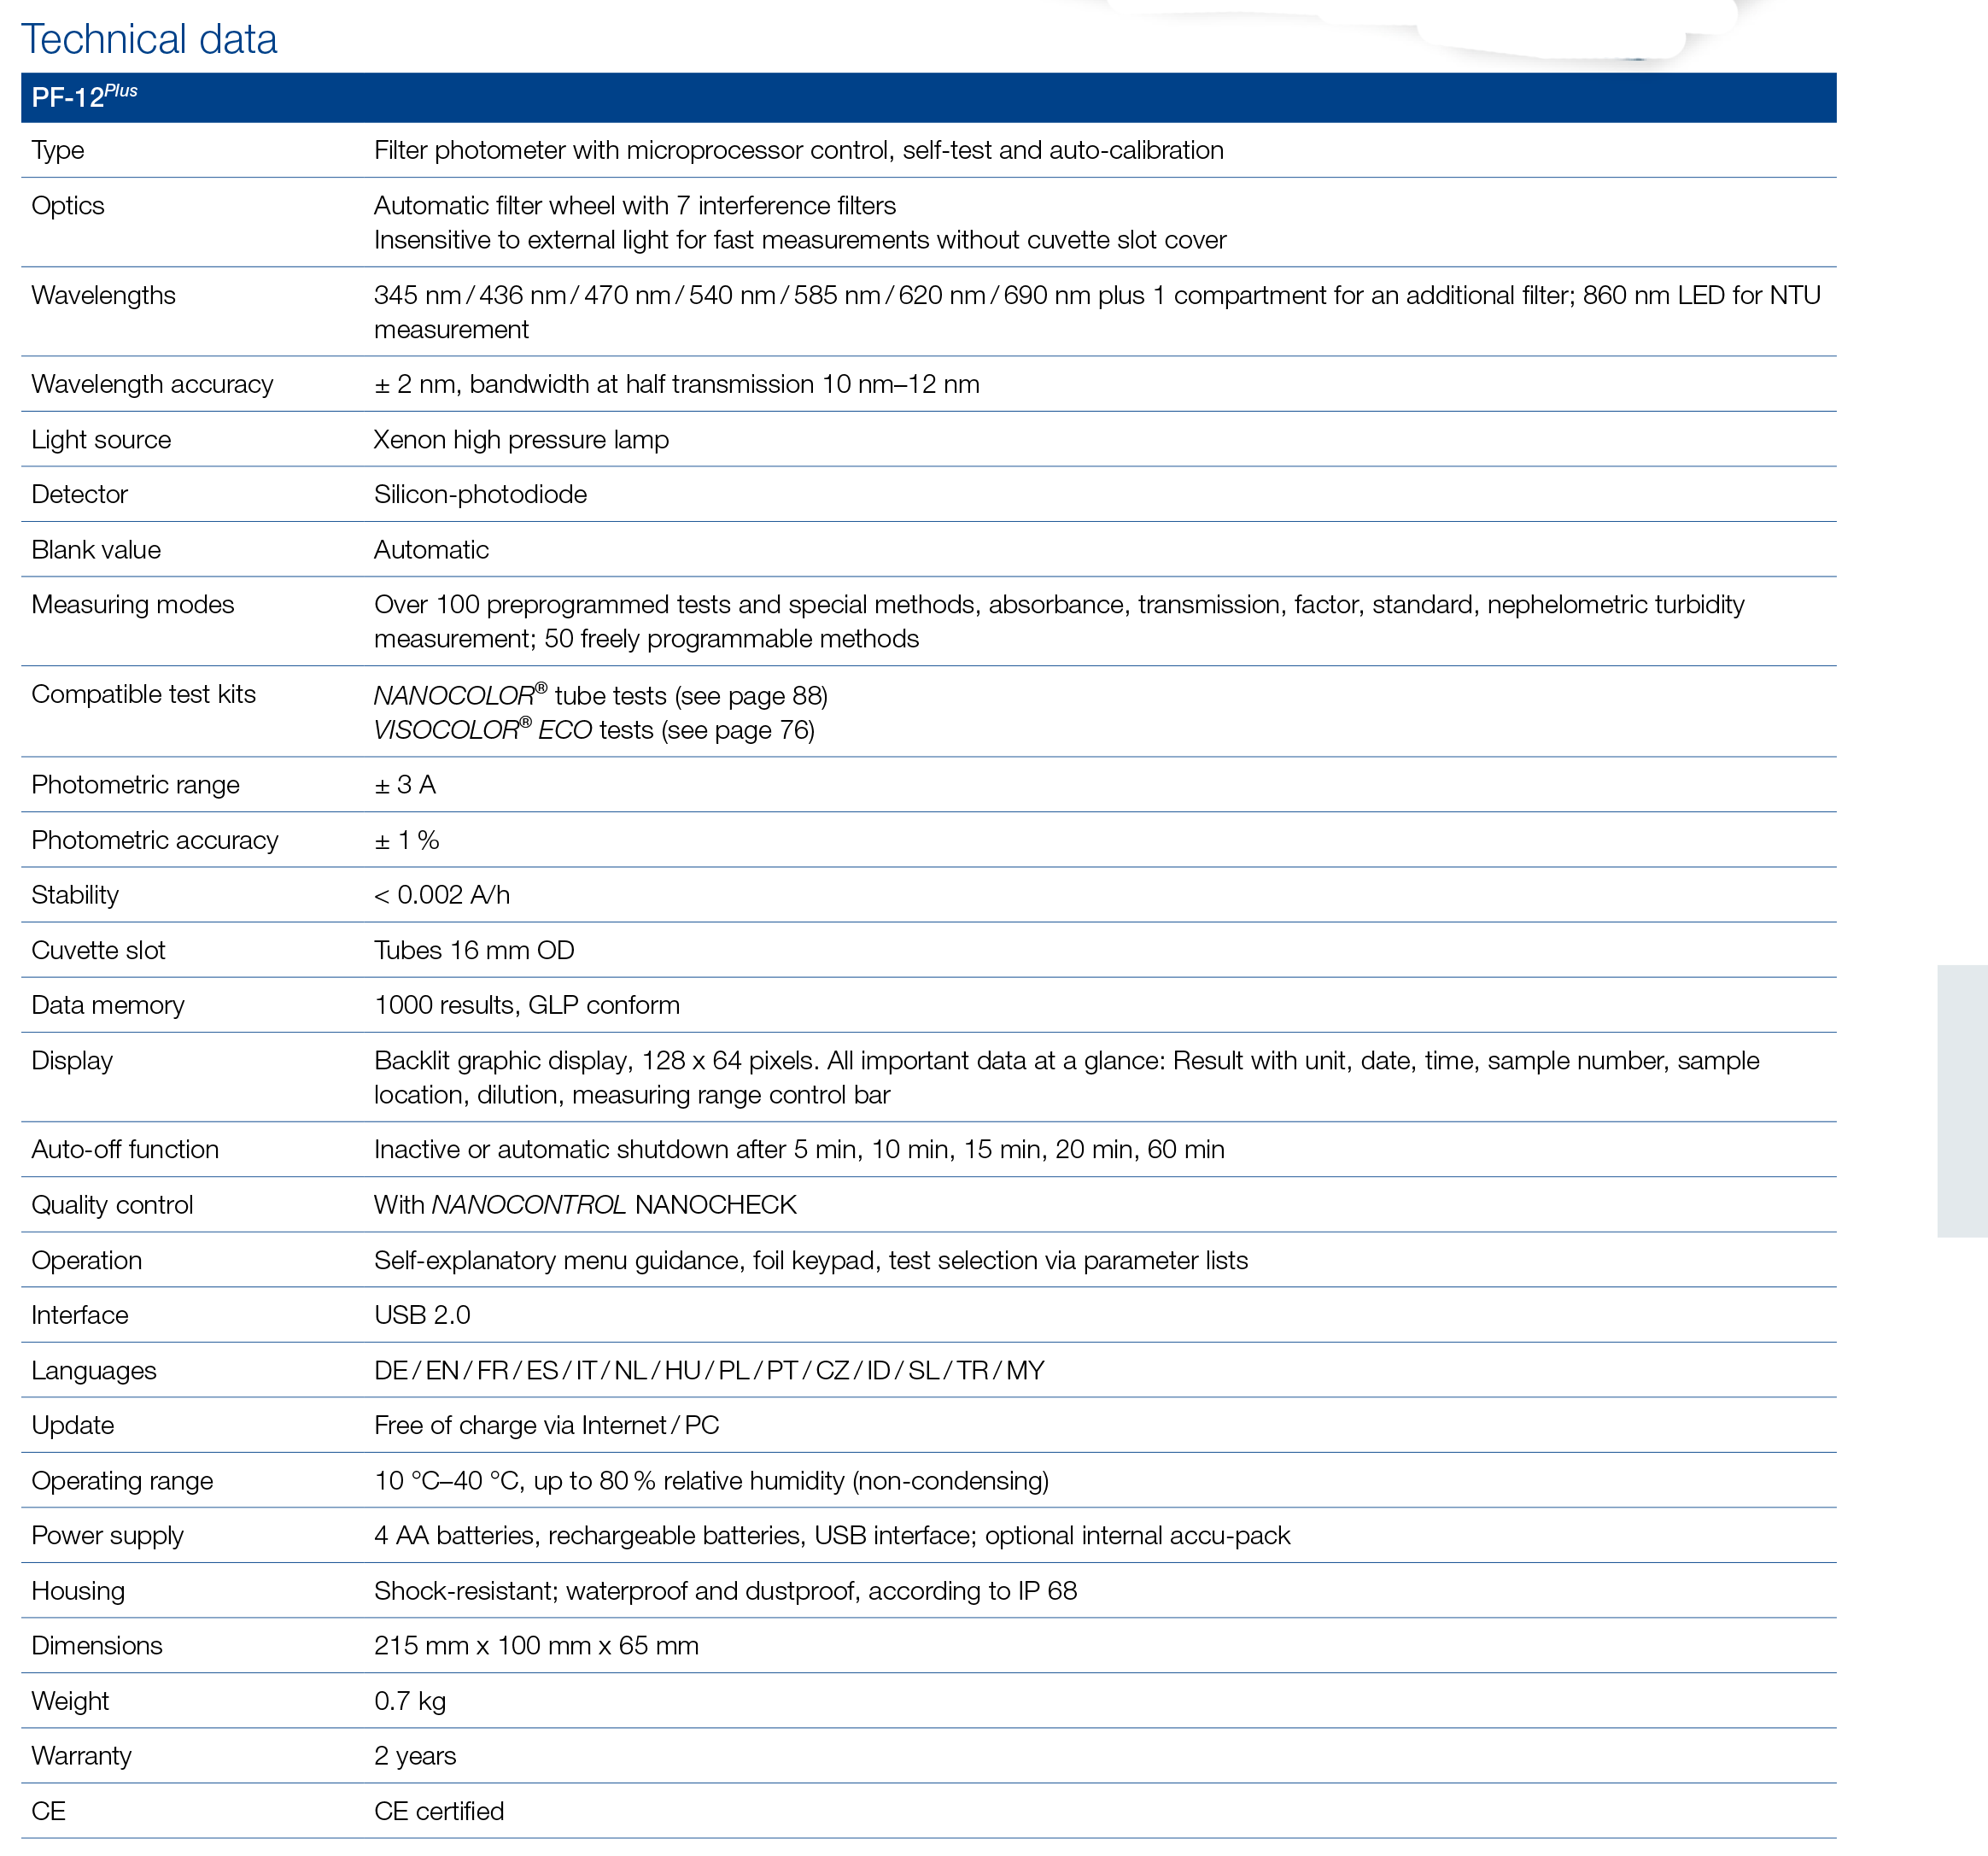Click the 'DE / EN / FR / ES' language list
Image resolution: width=1988 pixels, height=1856 pixels.
709,1371
